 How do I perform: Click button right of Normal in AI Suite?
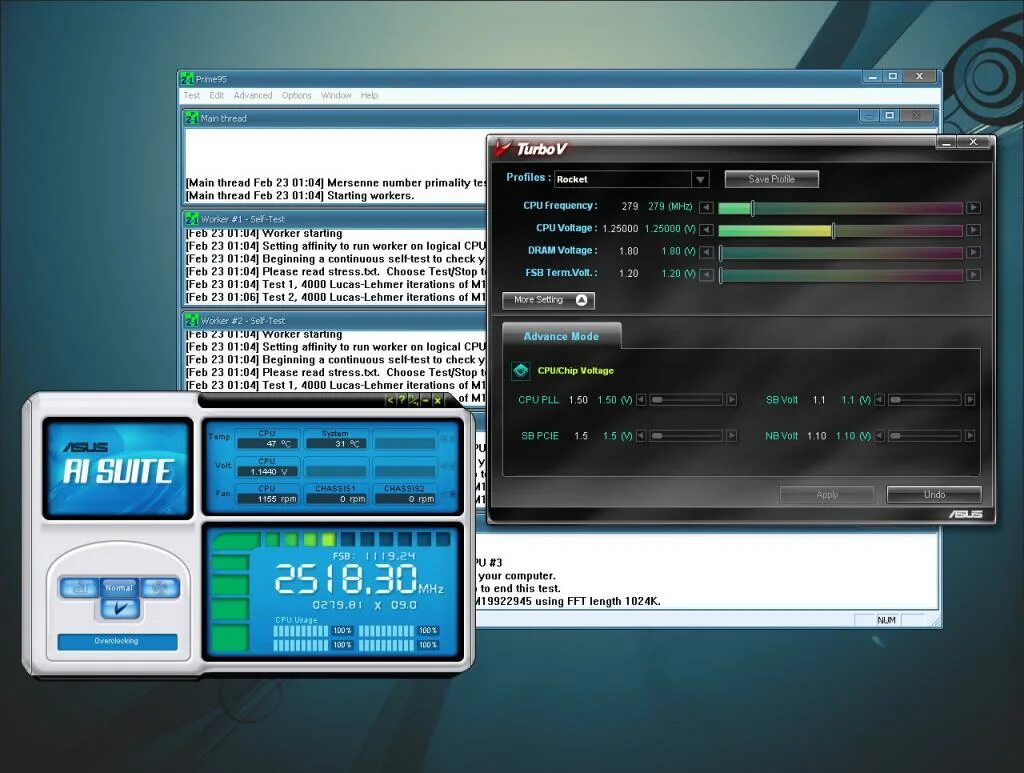(x=160, y=588)
